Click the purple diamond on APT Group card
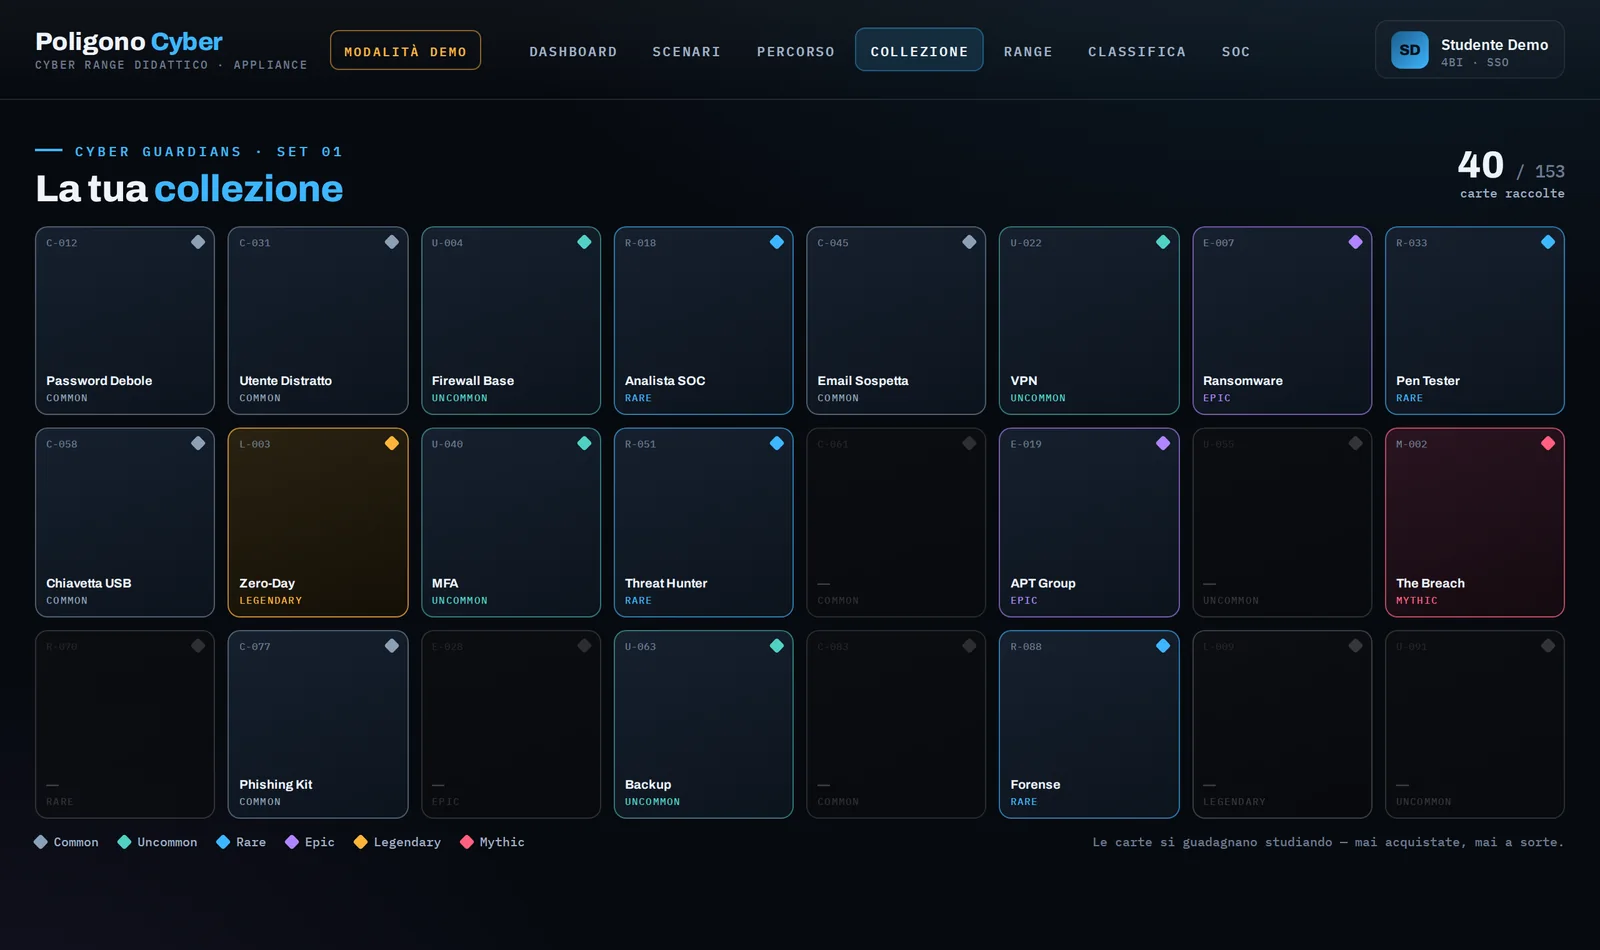This screenshot has width=1600, height=950. point(1163,443)
